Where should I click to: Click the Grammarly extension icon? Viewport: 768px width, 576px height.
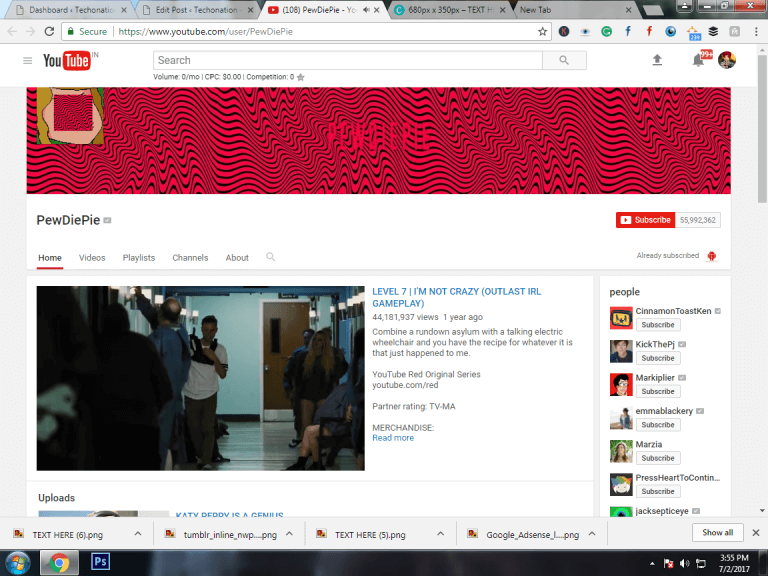coord(606,31)
